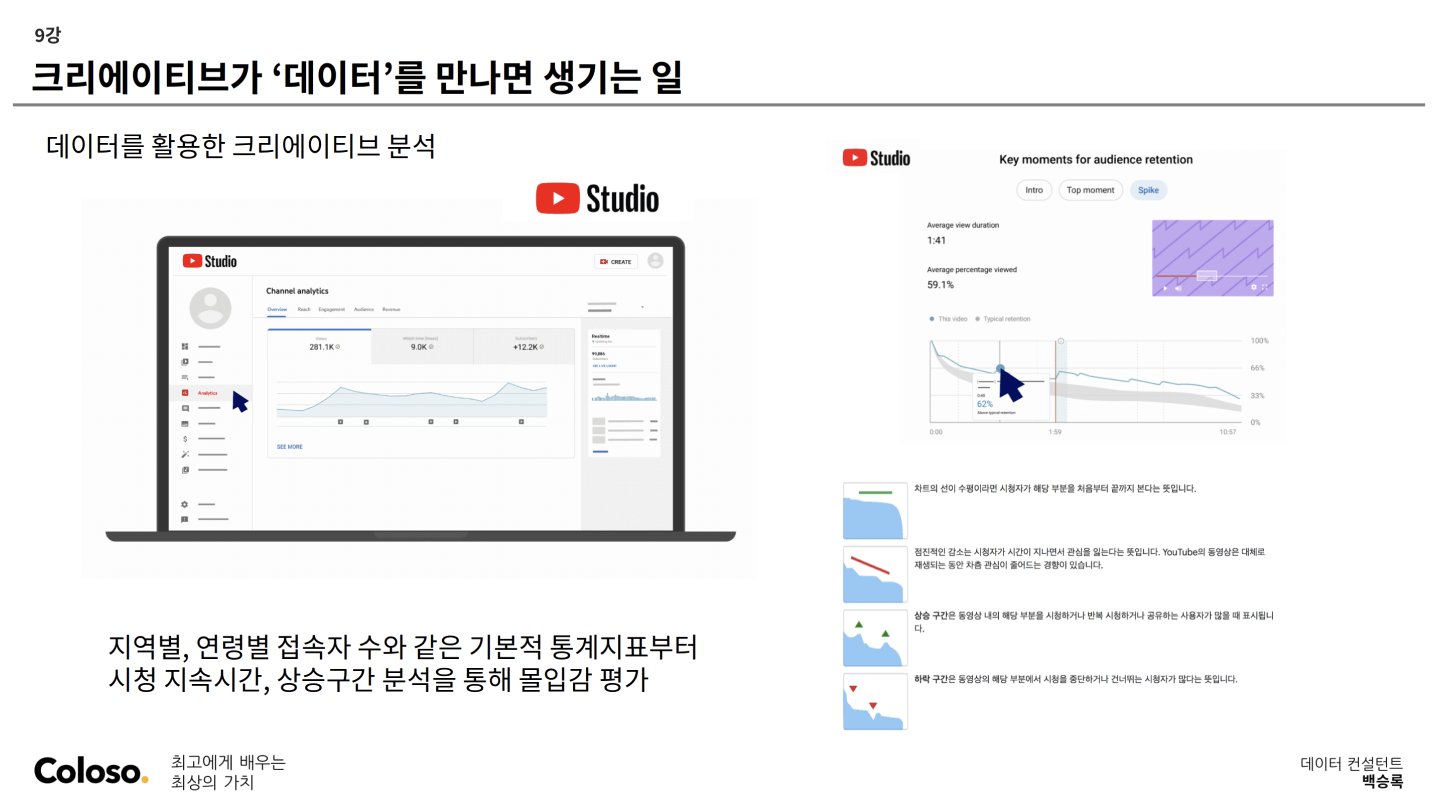1440x810 pixels.
Task: Click the magic wand Customization icon
Action: (x=184, y=454)
